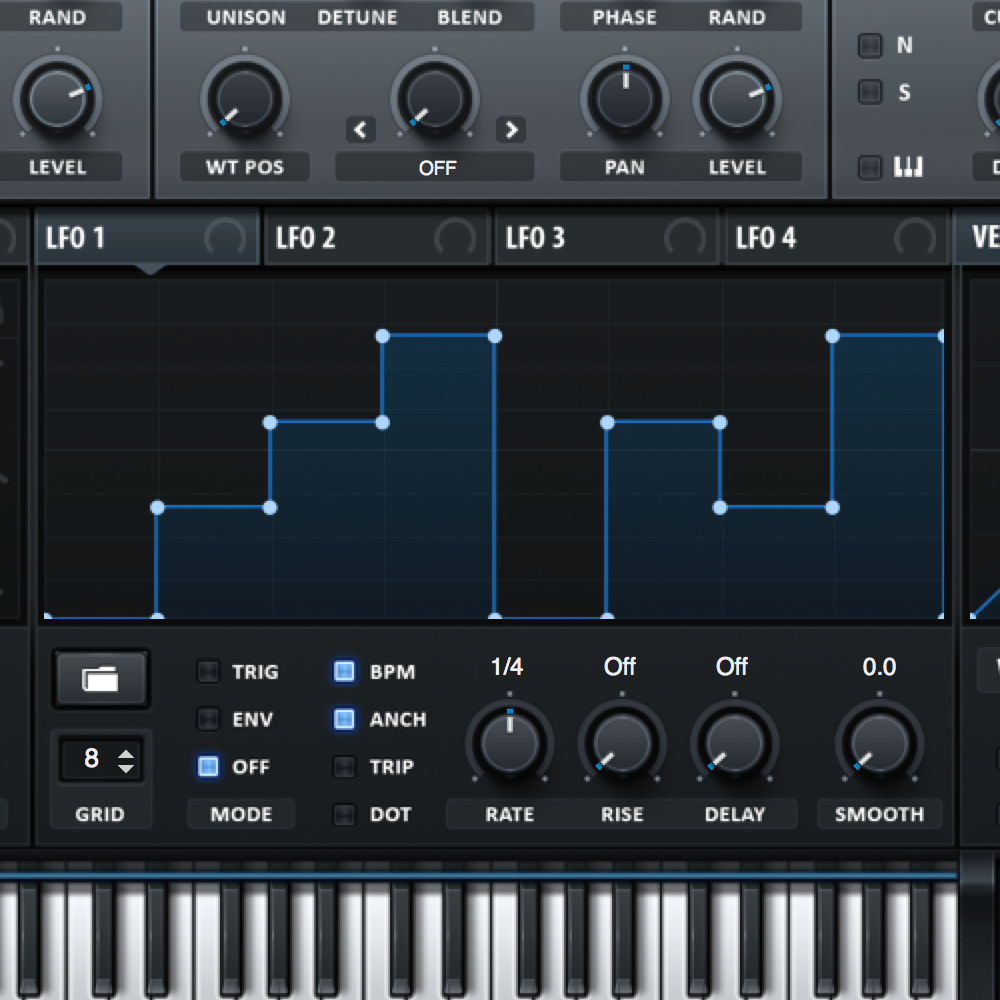
Task: Click the grid value 8 field
Action: (x=91, y=759)
